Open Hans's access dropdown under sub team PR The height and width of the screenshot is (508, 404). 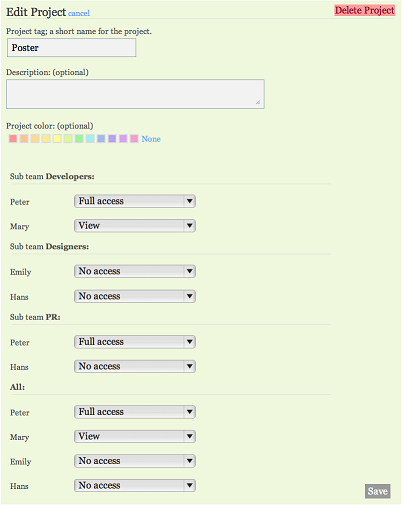(x=135, y=366)
